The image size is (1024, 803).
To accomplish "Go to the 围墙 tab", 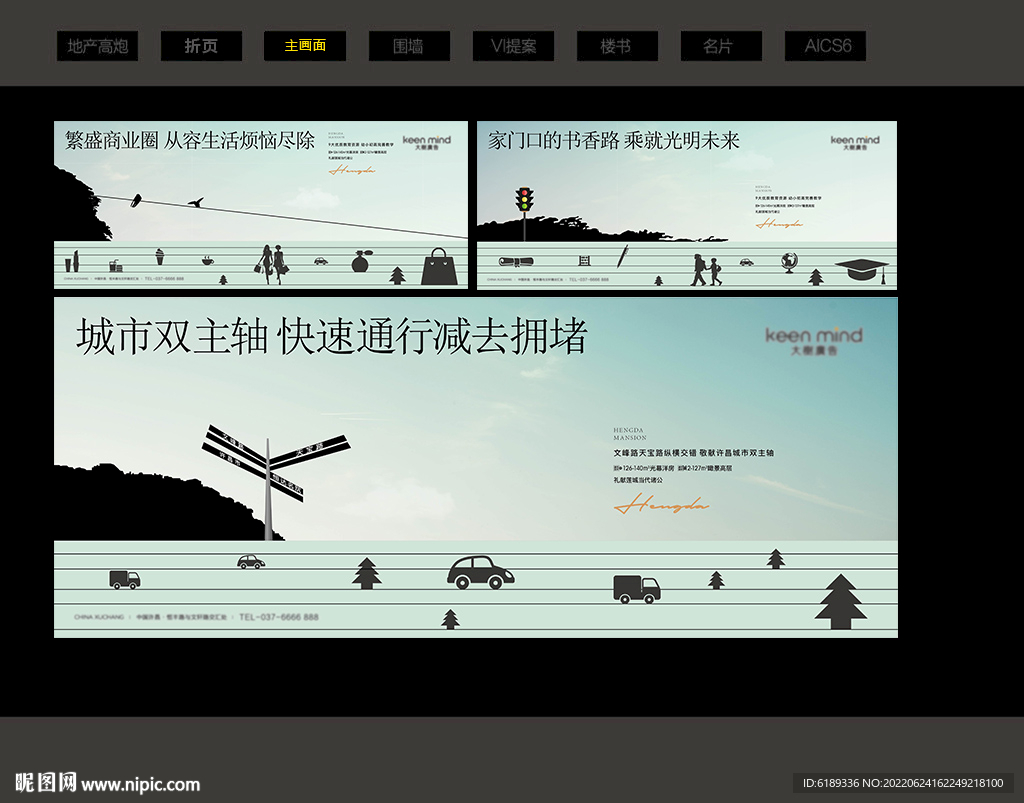I will pyautogui.click(x=409, y=46).
